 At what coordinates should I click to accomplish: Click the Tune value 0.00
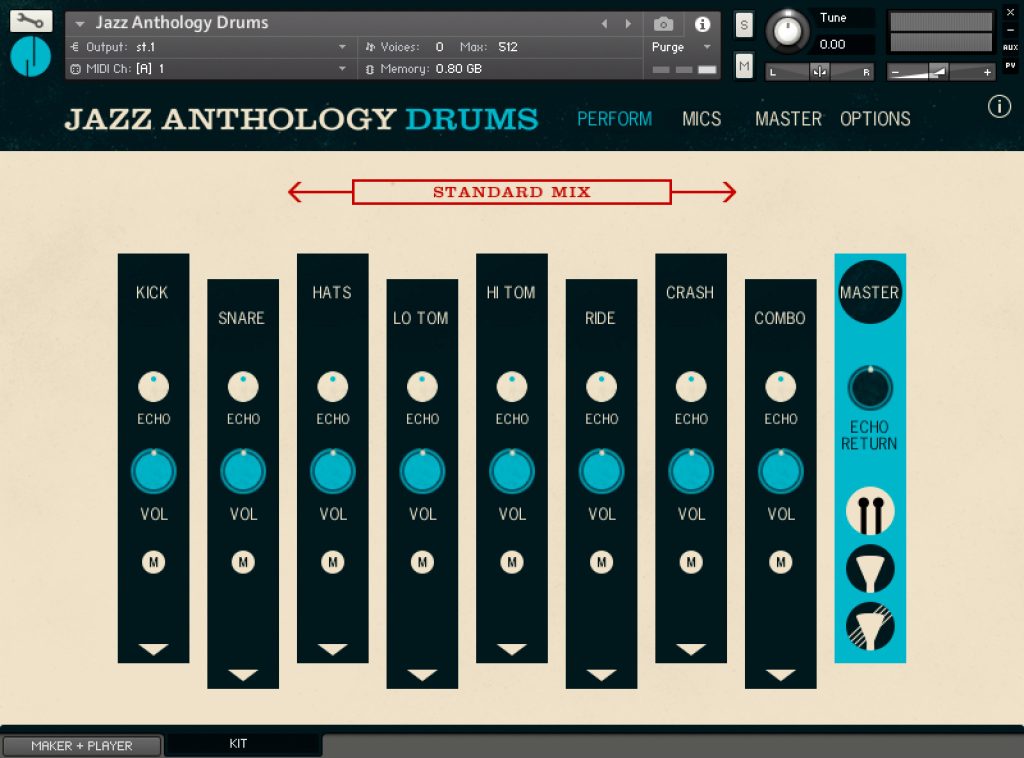833,44
